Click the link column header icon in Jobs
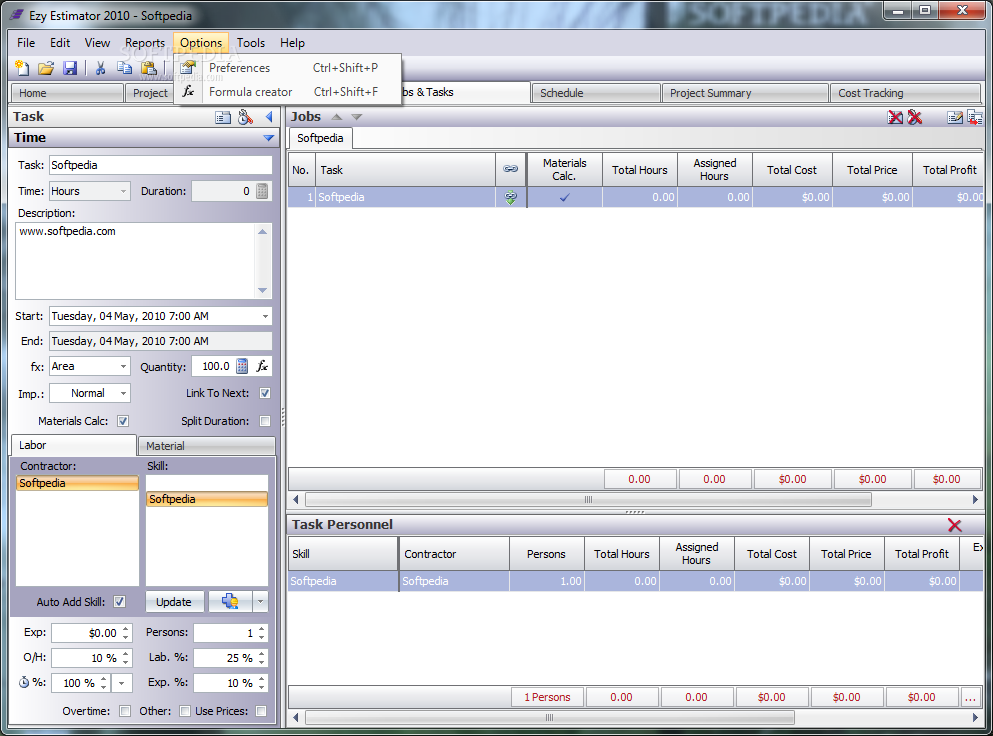 click(510, 169)
